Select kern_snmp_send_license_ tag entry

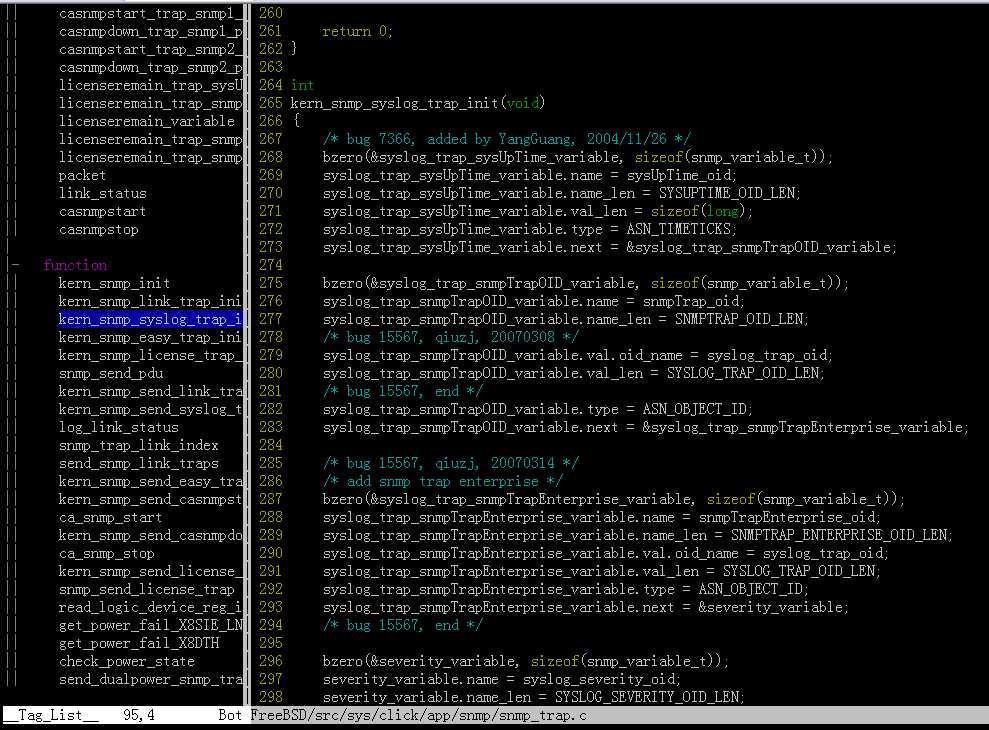[150, 571]
